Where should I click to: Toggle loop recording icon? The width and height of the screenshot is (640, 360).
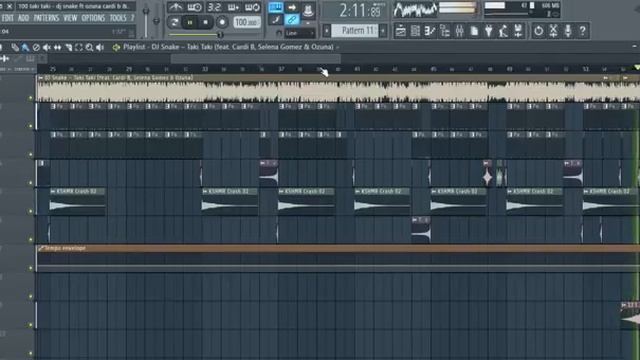tap(252, 7)
